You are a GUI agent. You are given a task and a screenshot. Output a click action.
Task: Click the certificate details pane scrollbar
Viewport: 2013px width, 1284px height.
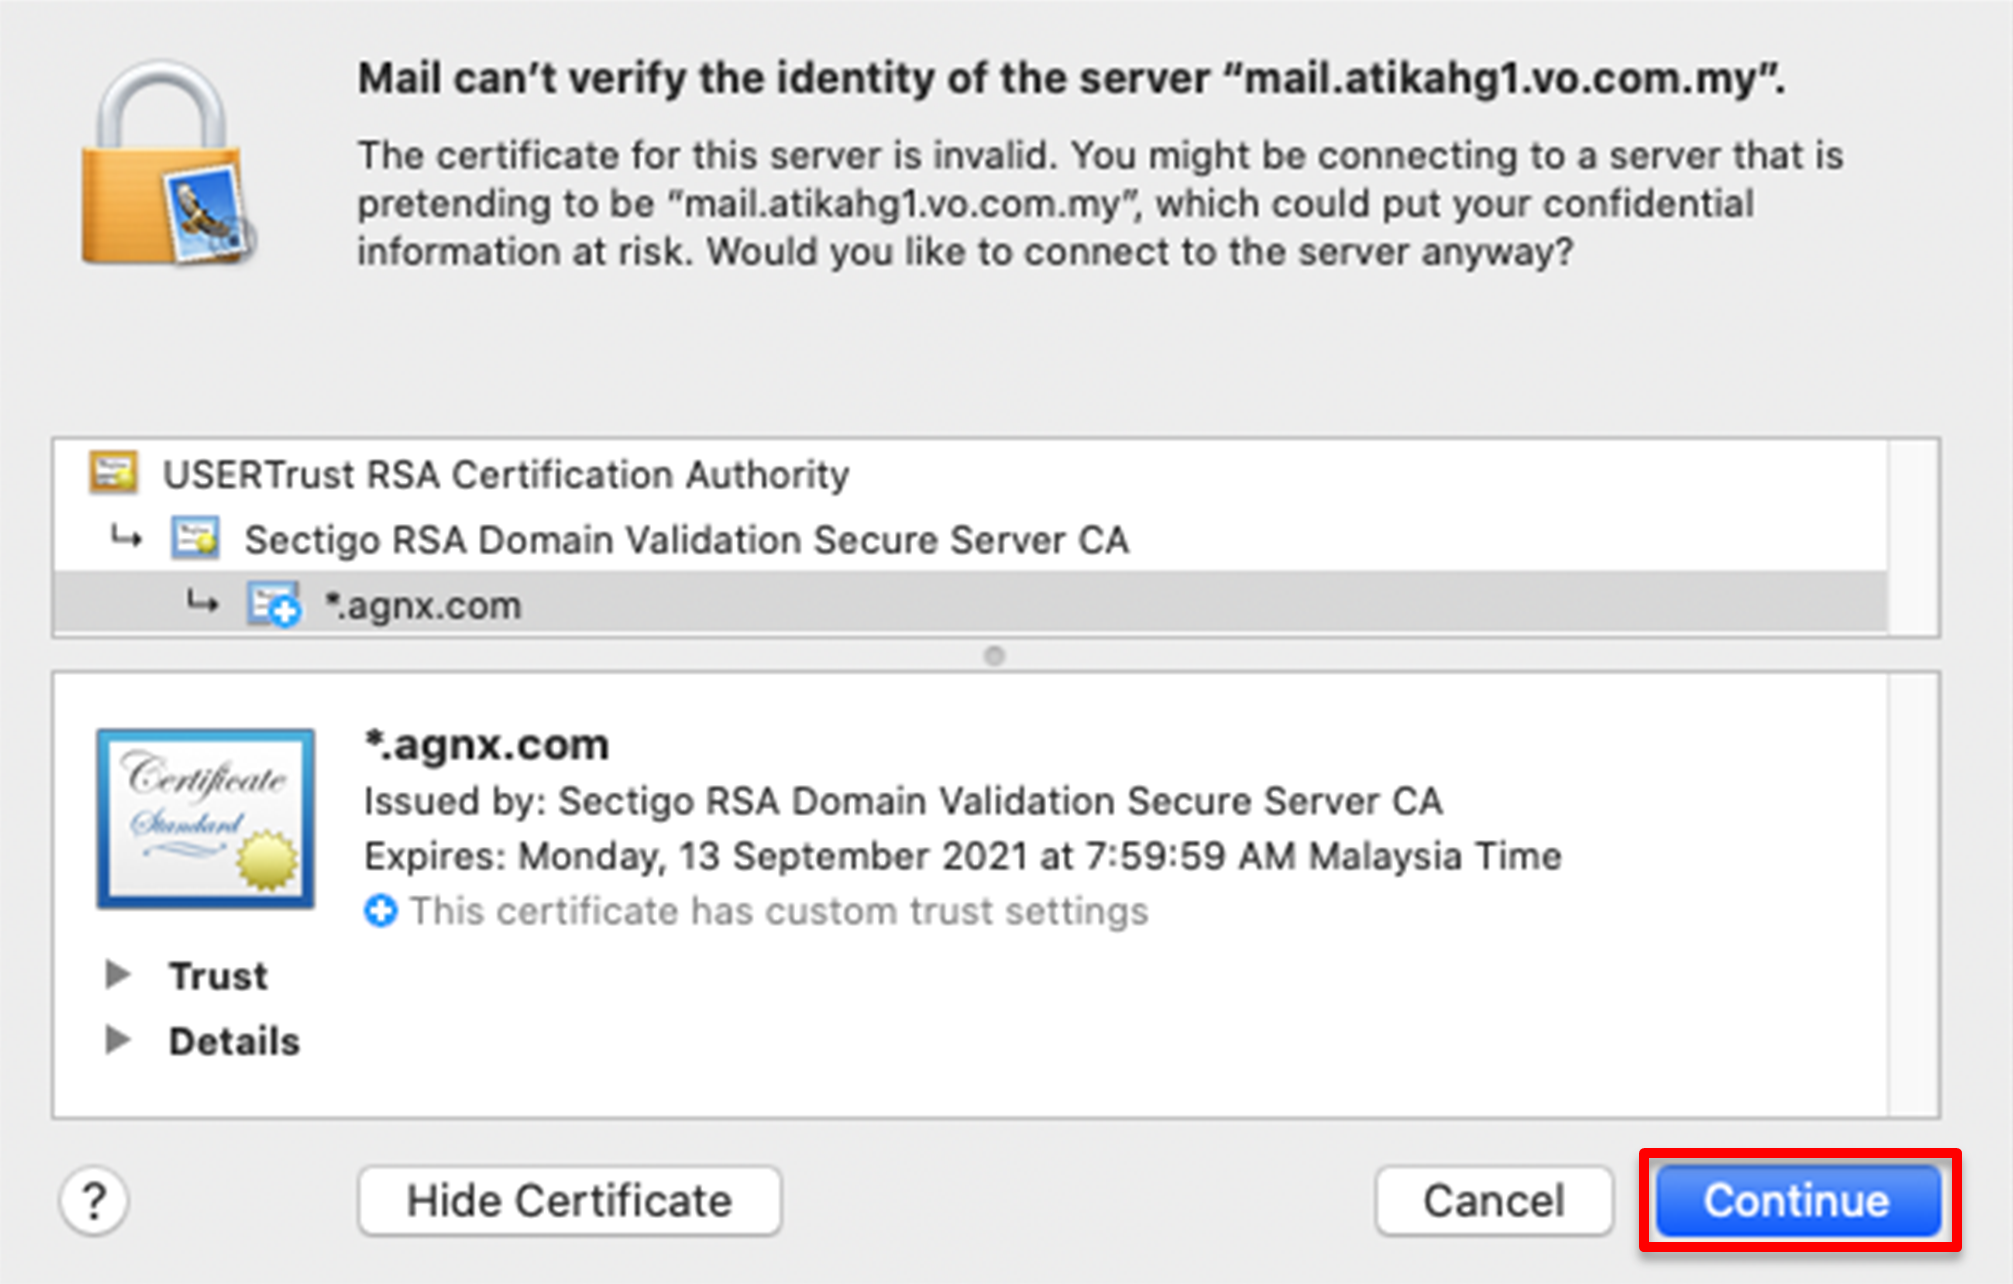click(x=1913, y=894)
